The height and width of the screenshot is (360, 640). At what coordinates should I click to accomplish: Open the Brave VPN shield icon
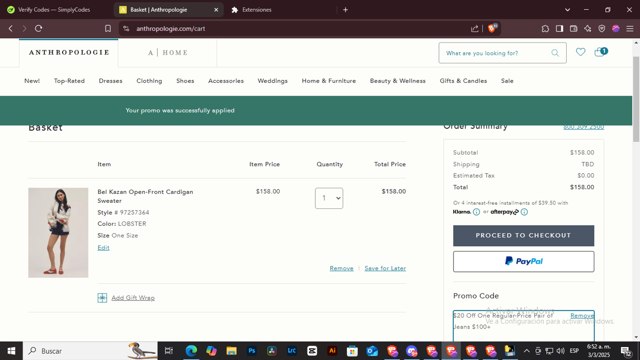point(602,29)
